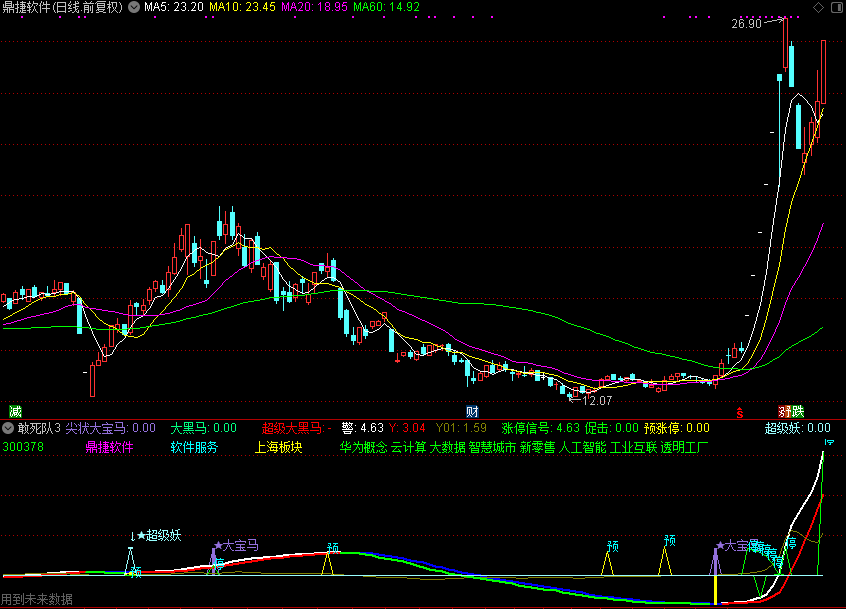Viewport: 846px width, 609px height.
Task: Click the red-orange marker beside 跌
Action: coord(784,412)
